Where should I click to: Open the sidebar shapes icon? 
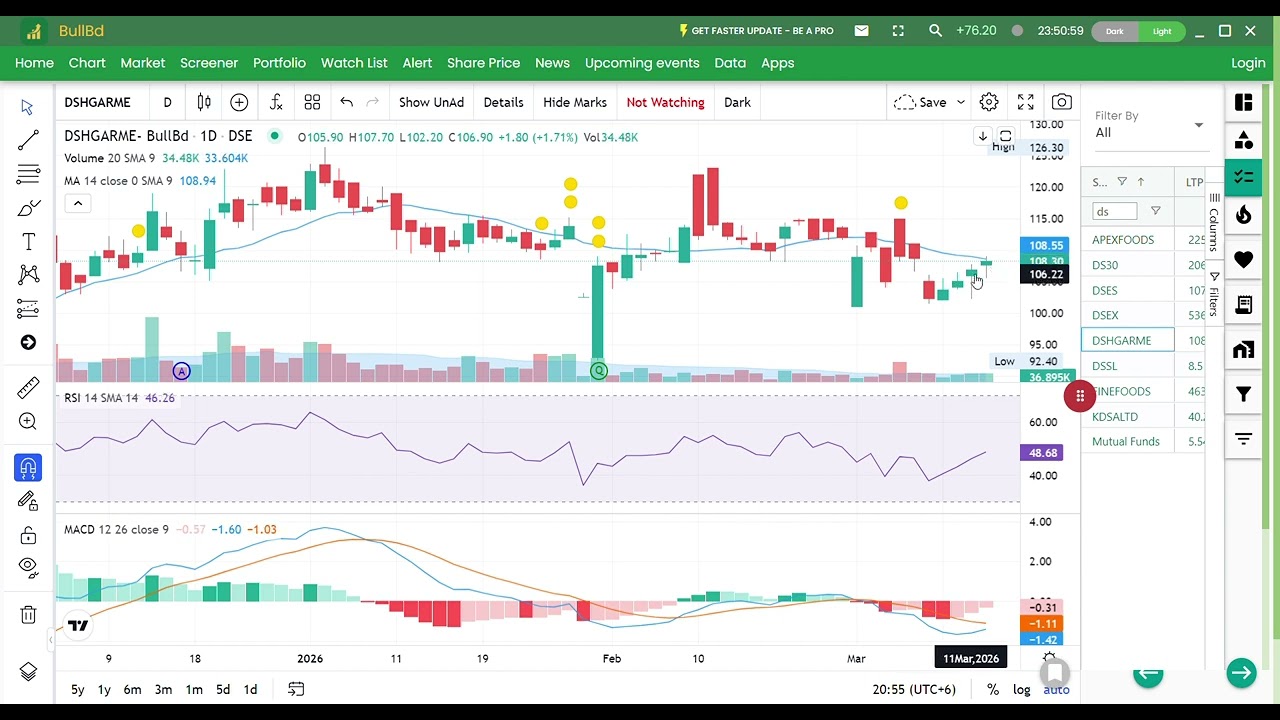(x=1244, y=140)
